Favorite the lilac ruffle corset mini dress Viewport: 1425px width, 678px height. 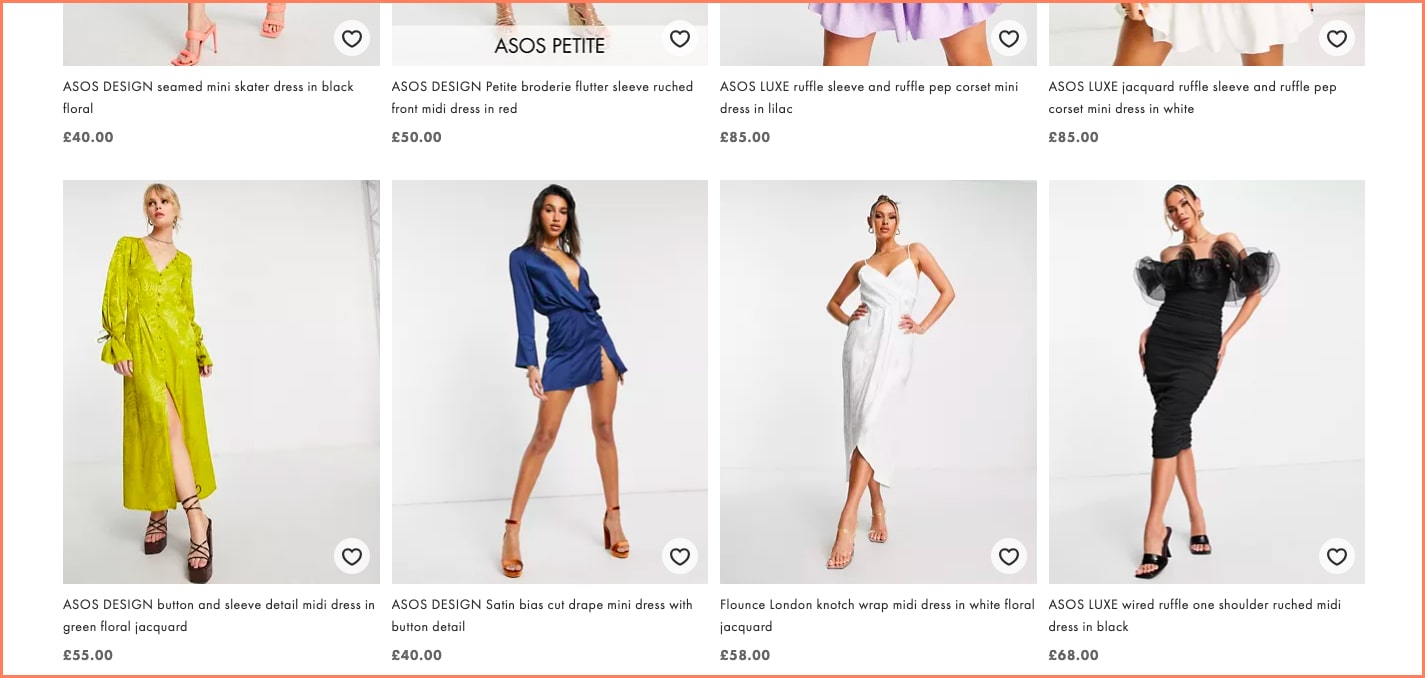tap(1008, 39)
